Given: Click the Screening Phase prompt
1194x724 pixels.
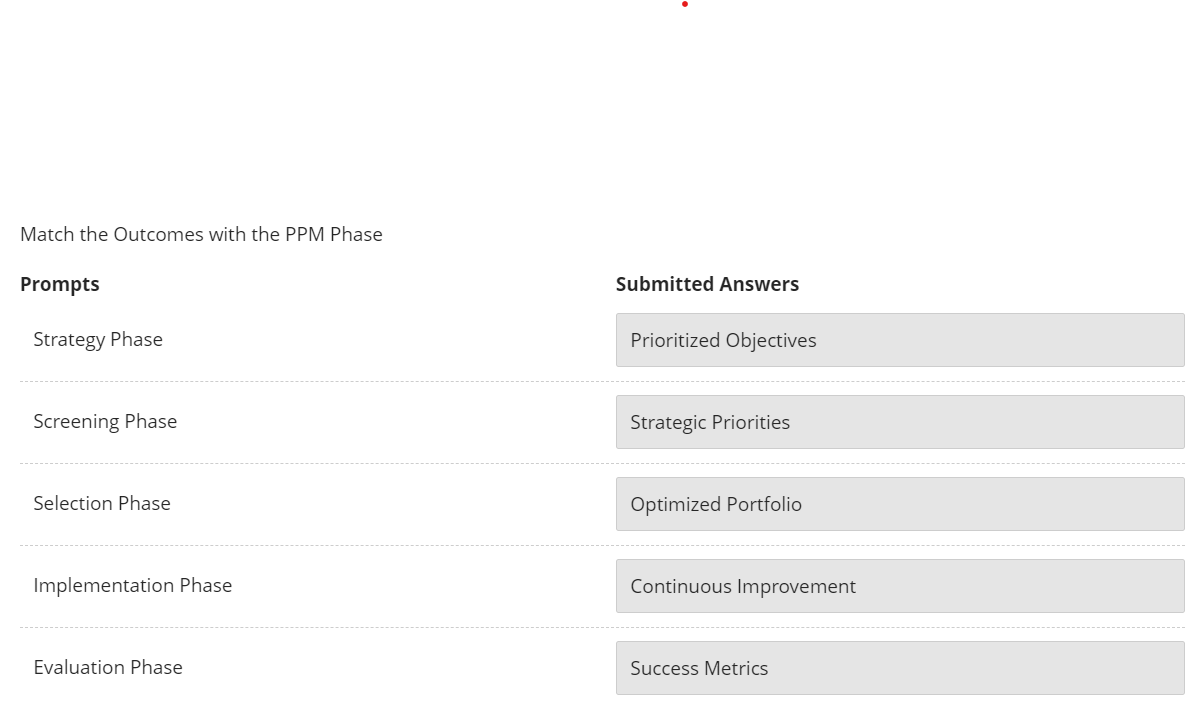Looking at the screenshot, I should coord(105,421).
